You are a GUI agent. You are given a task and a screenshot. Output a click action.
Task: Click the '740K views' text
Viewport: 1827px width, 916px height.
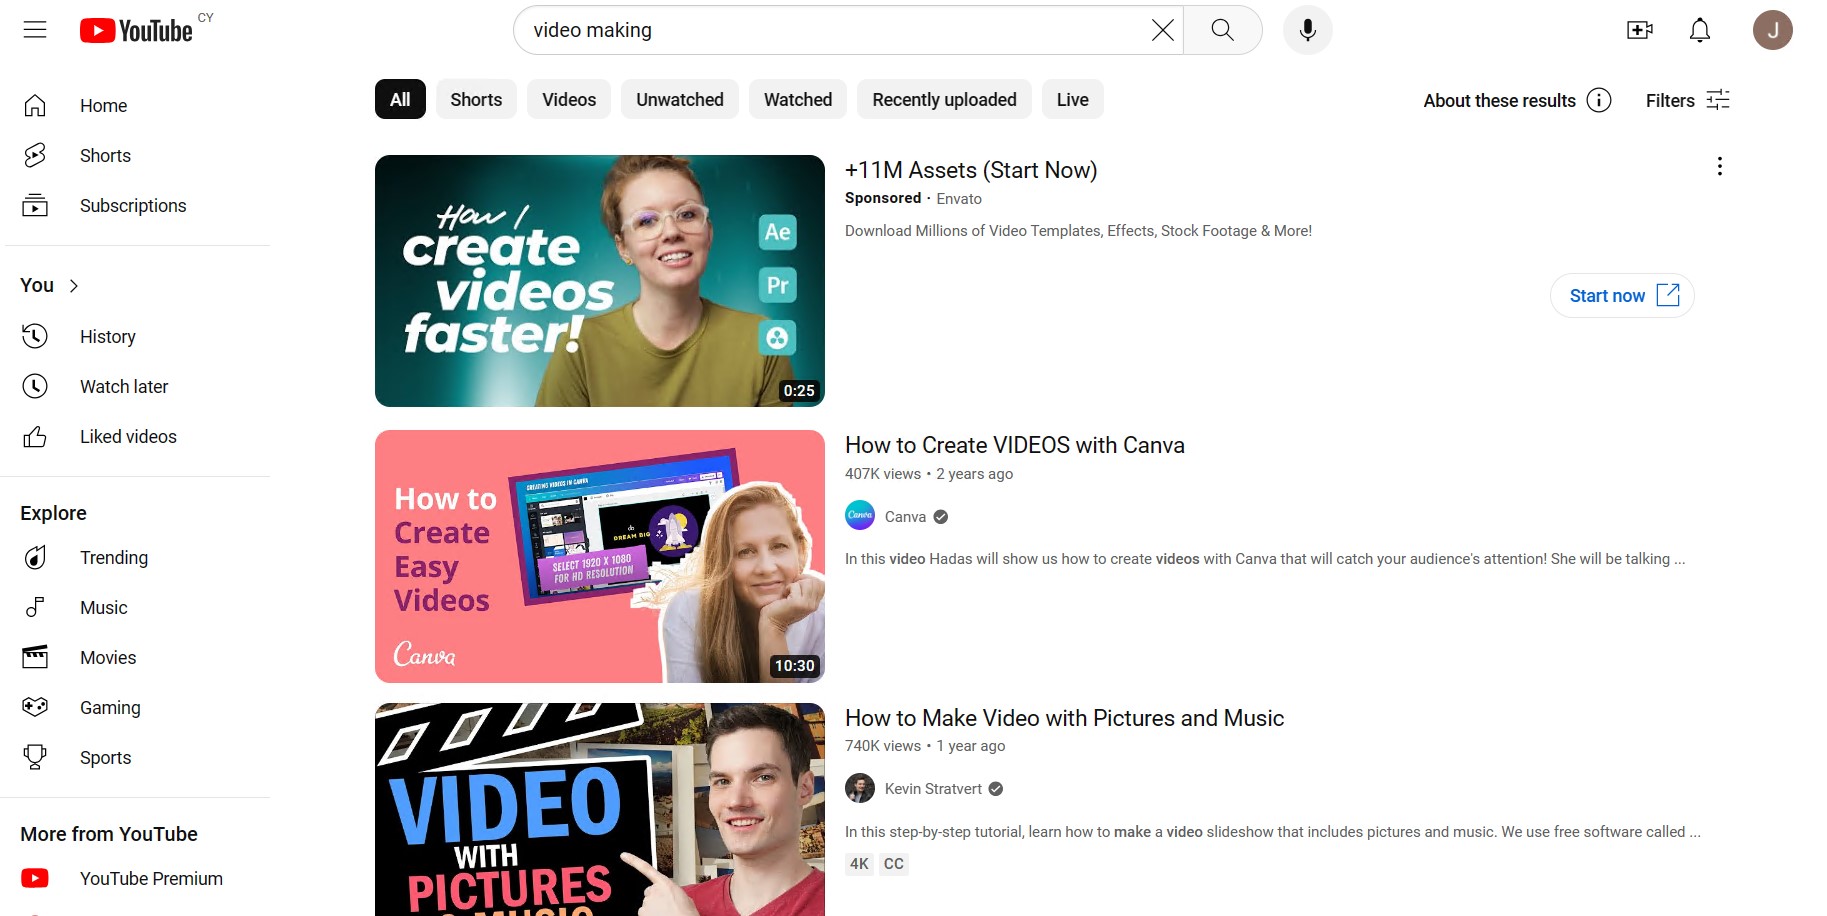[883, 746]
